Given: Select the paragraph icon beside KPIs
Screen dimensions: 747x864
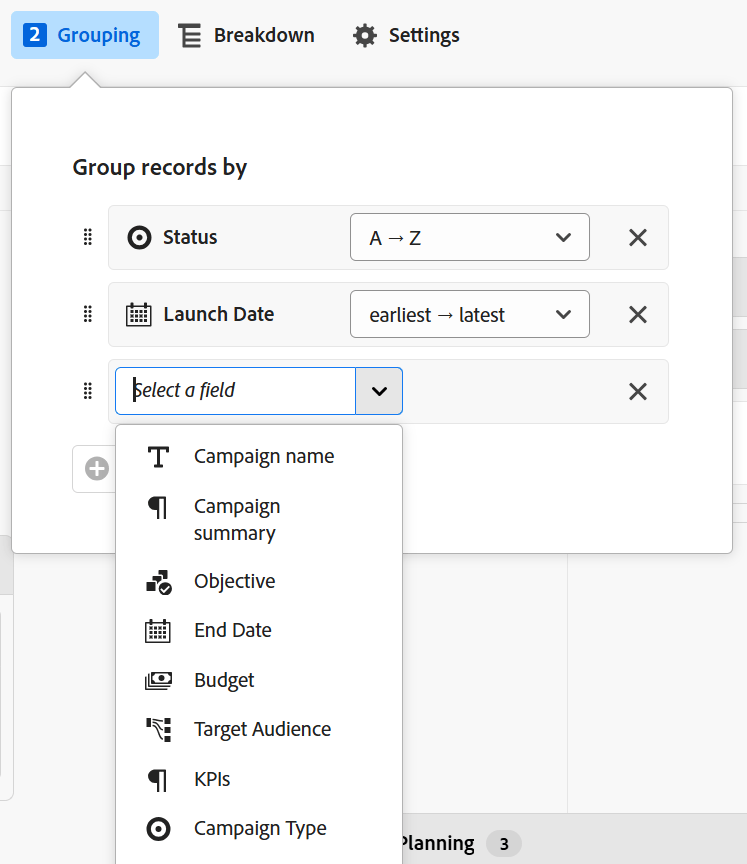Looking at the screenshot, I should point(158,779).
